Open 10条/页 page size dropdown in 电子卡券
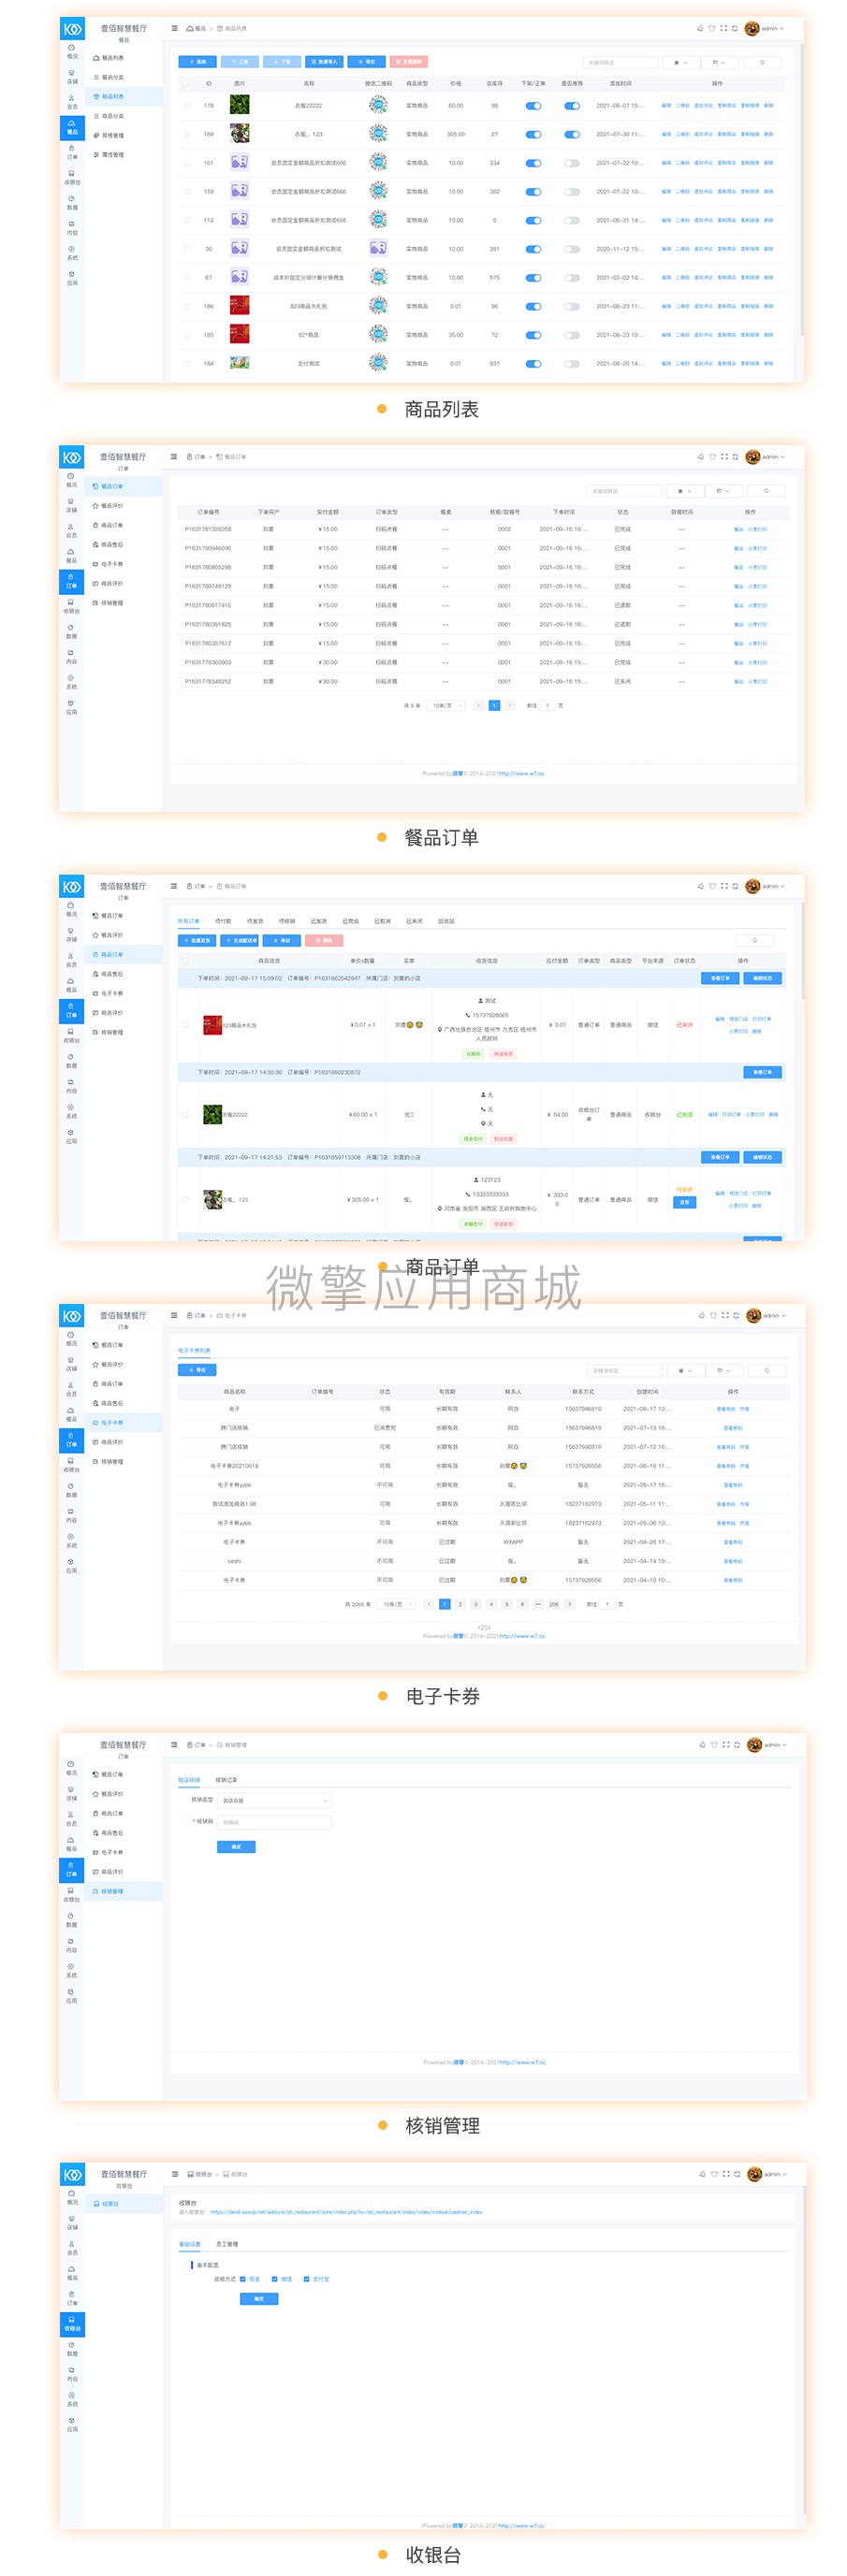Viewport: 847px width, 2576px height. [397, 1604]
